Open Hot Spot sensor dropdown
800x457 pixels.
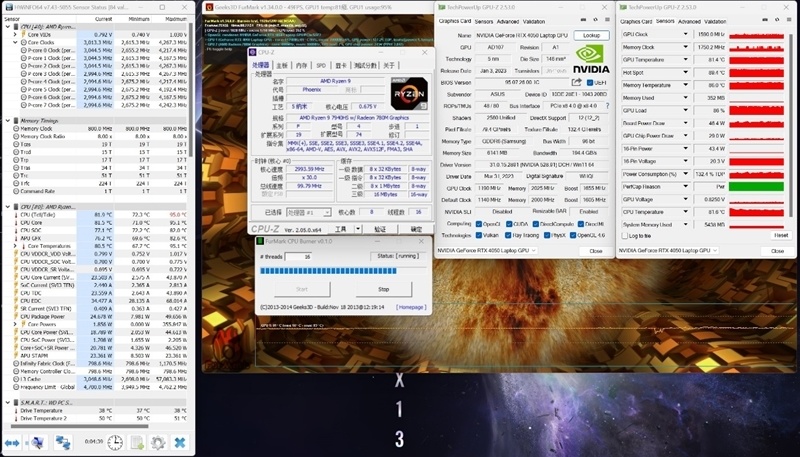(x=686, y=72)
